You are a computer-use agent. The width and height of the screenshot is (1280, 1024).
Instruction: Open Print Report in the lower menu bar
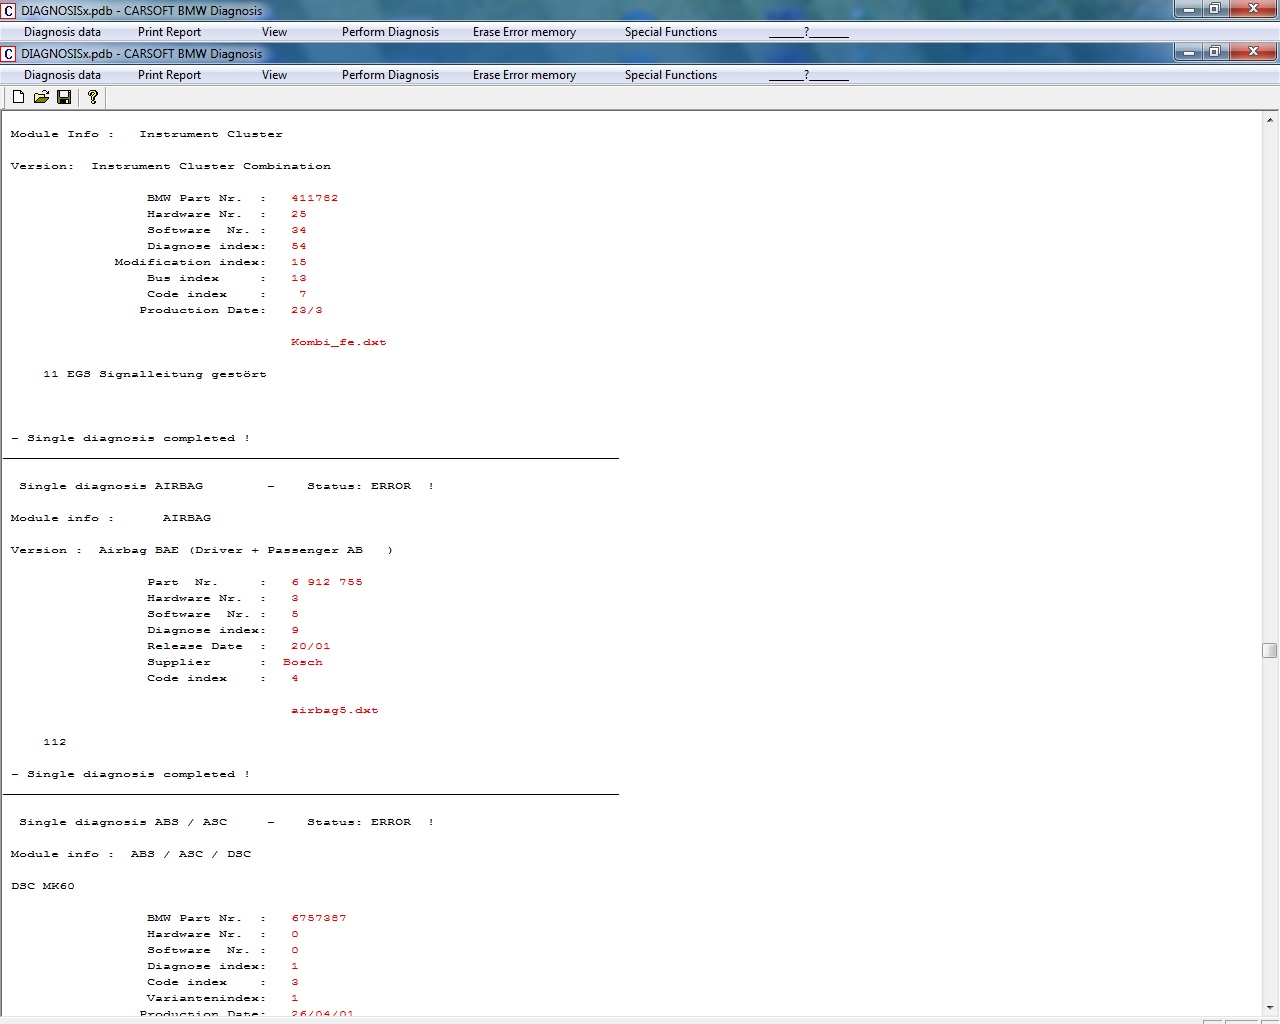(169, 75)
